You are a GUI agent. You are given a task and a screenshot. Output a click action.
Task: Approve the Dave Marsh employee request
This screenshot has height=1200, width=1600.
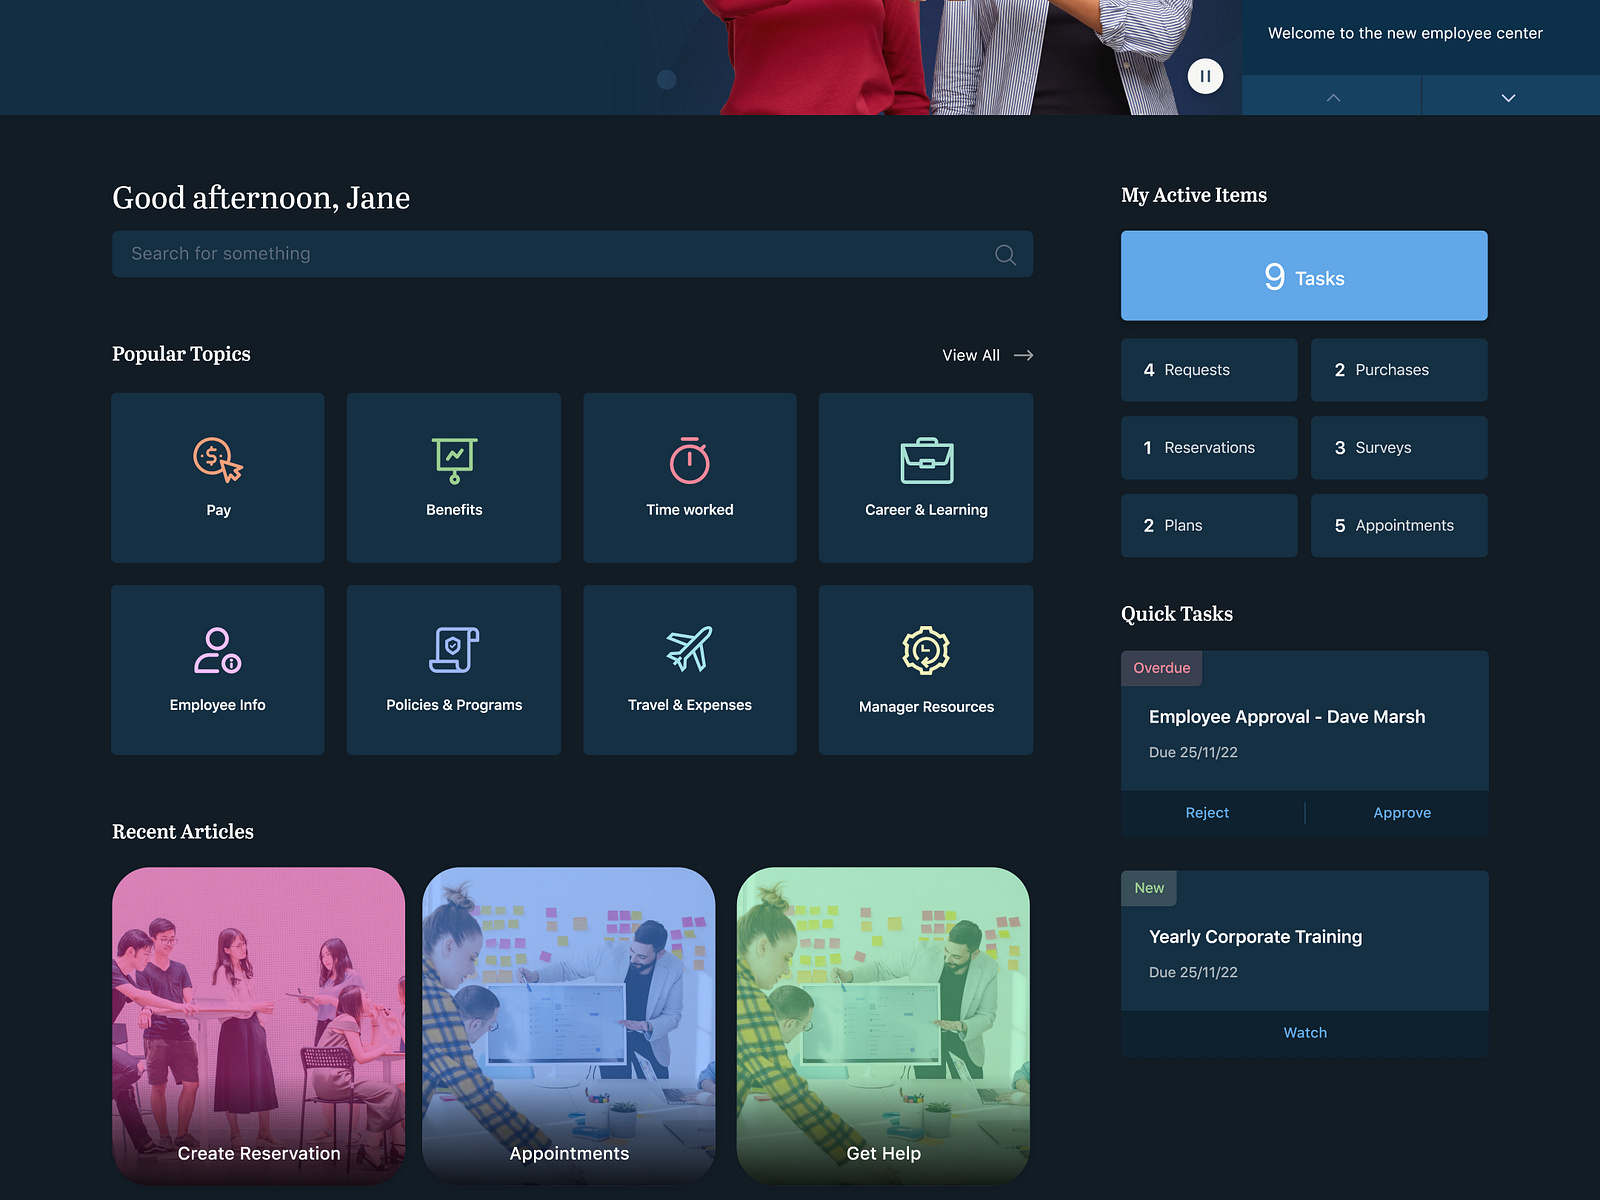click(x=1401, y=813)
